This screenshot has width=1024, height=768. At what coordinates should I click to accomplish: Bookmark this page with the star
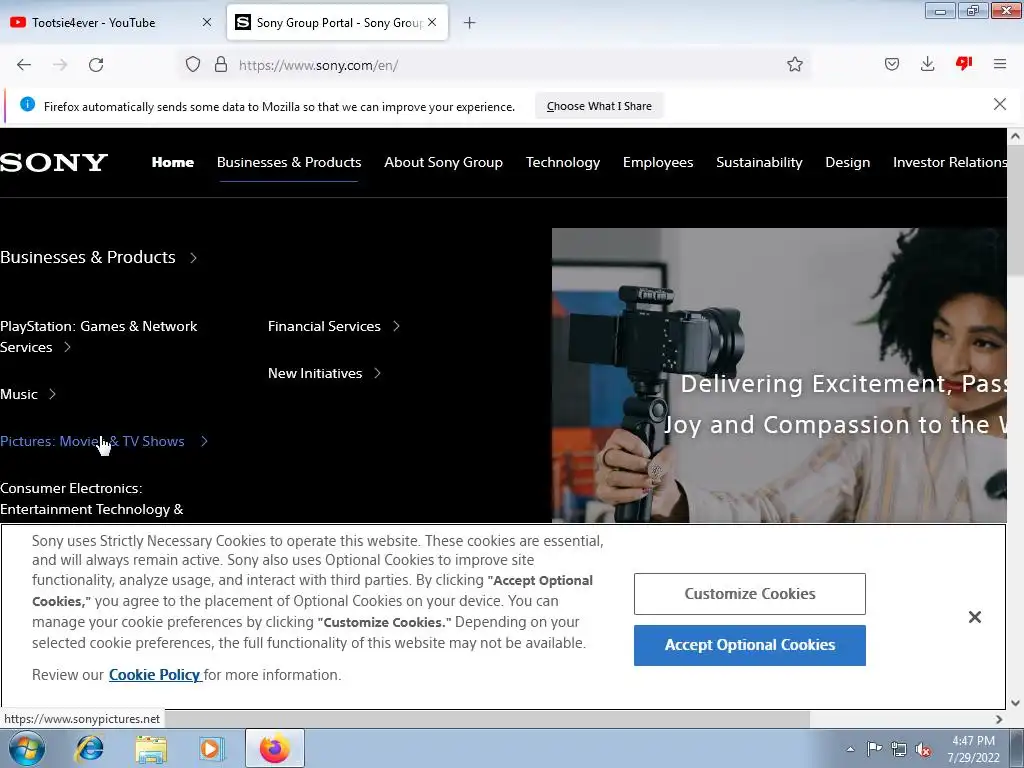[795, 64]
